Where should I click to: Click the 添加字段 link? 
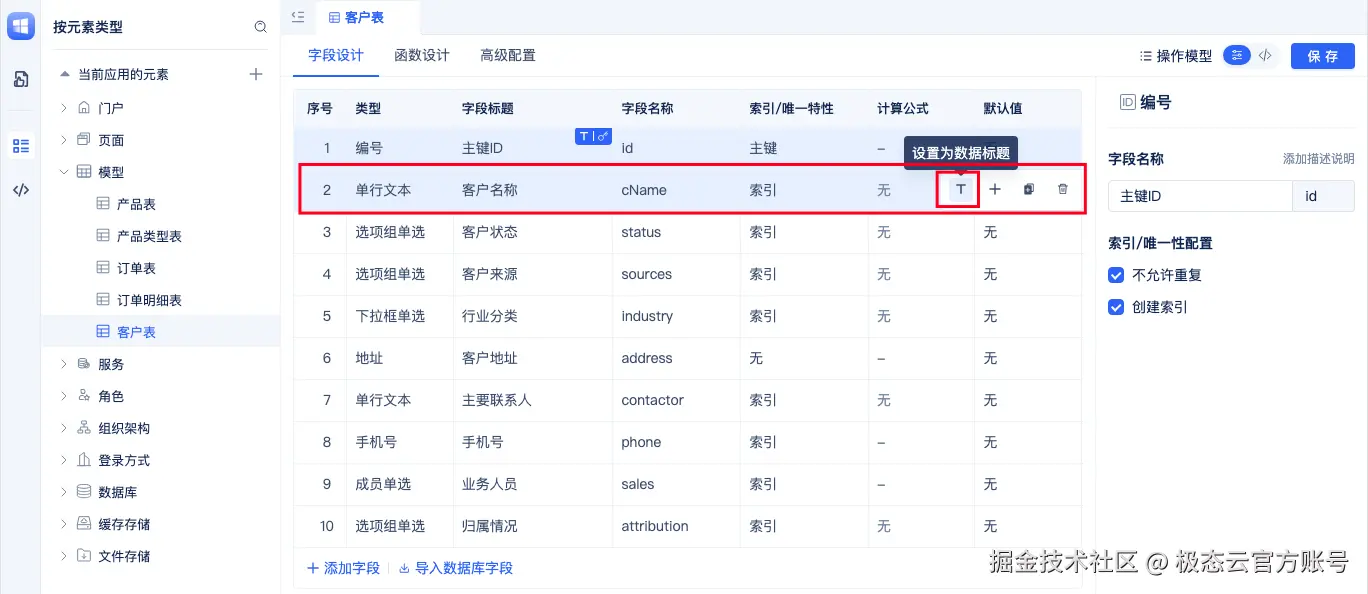[x=344, y=568]
